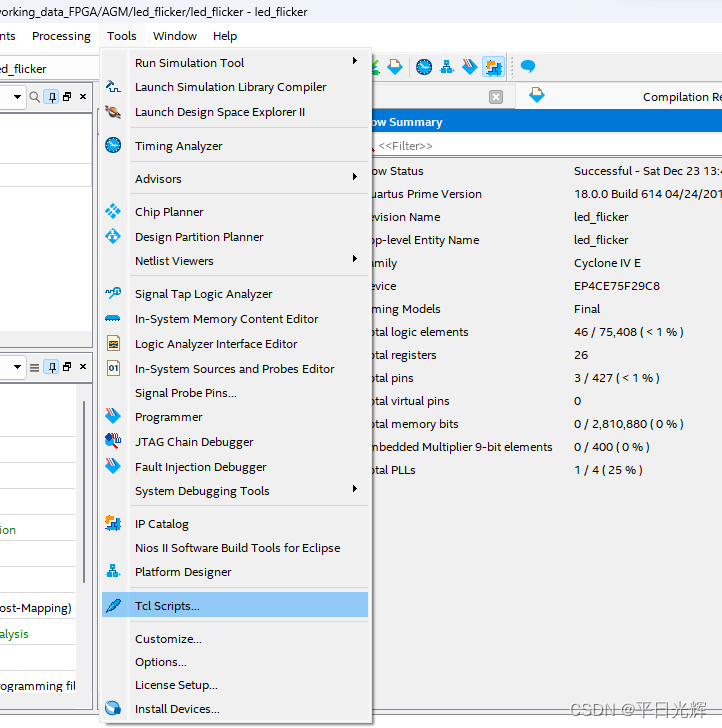Open Netlist Viewers submenu

tap(235, 261)
